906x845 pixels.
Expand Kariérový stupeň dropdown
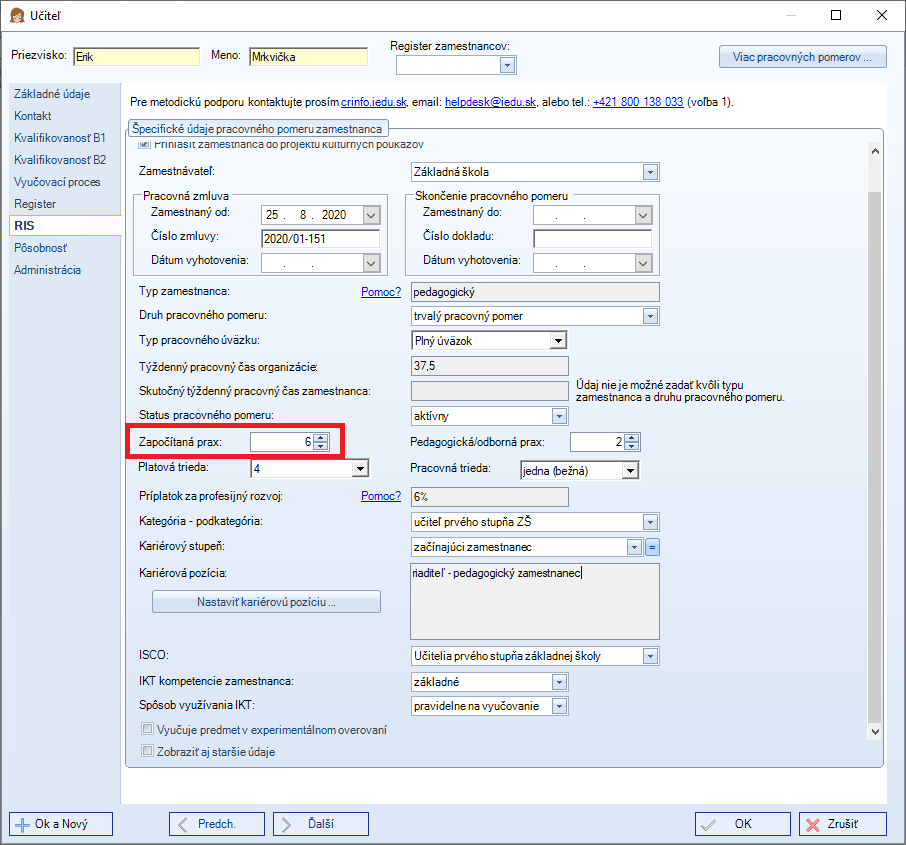pos(634,547)
